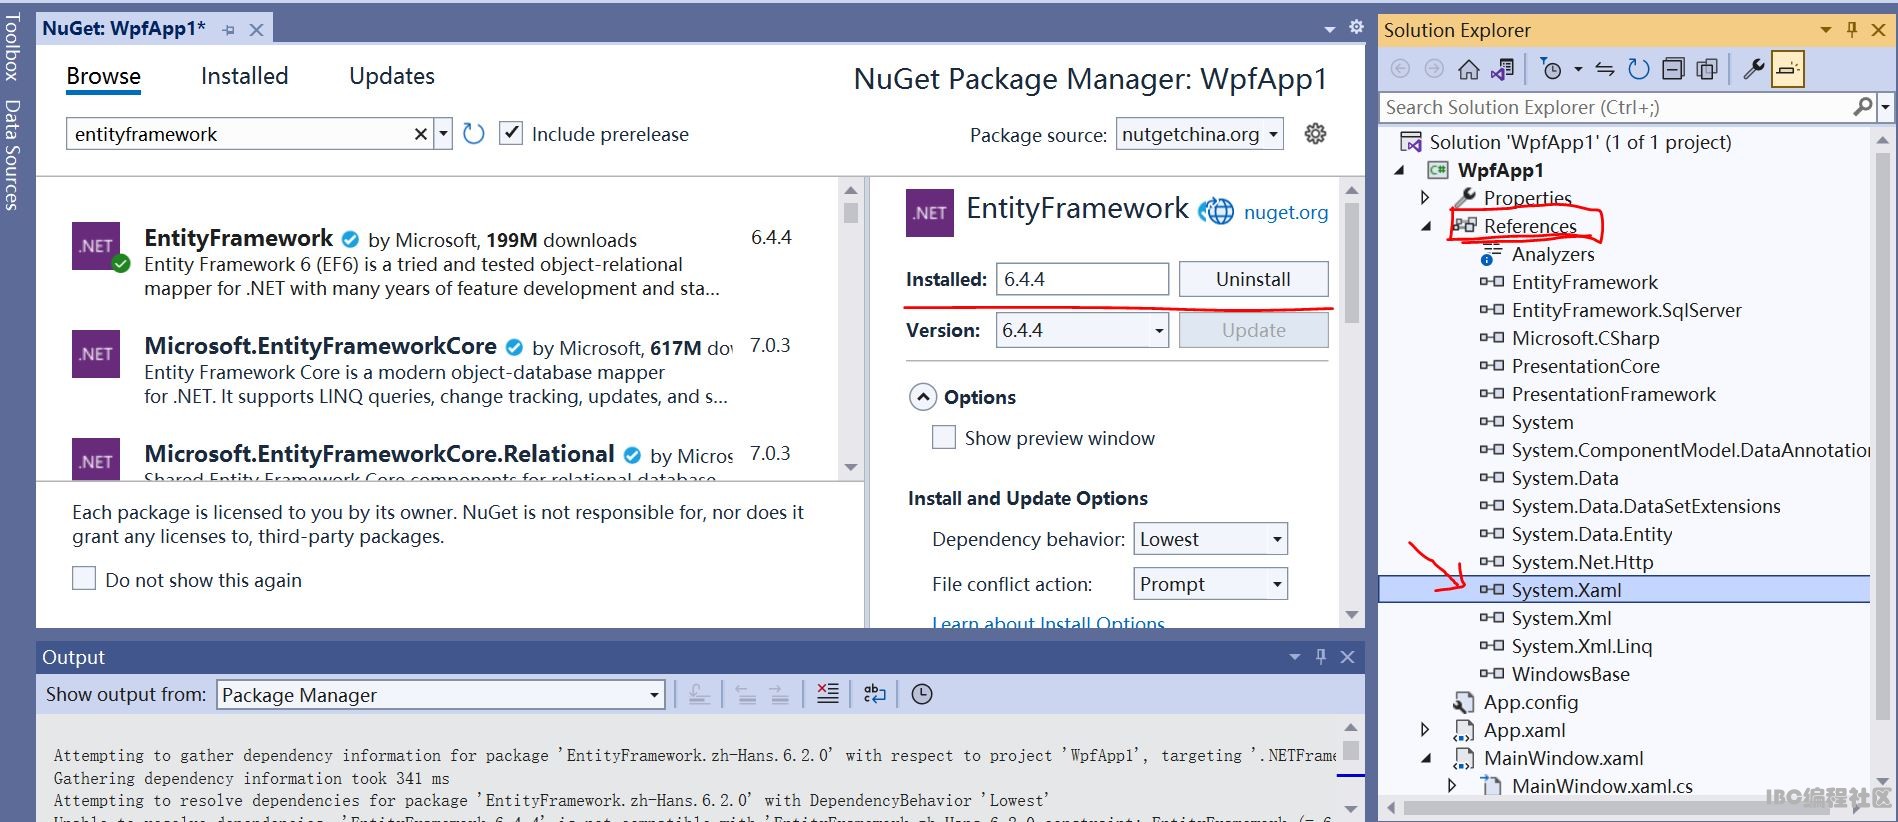Open the Solution Explorer search options dropdown arrow

[1885, 106]
